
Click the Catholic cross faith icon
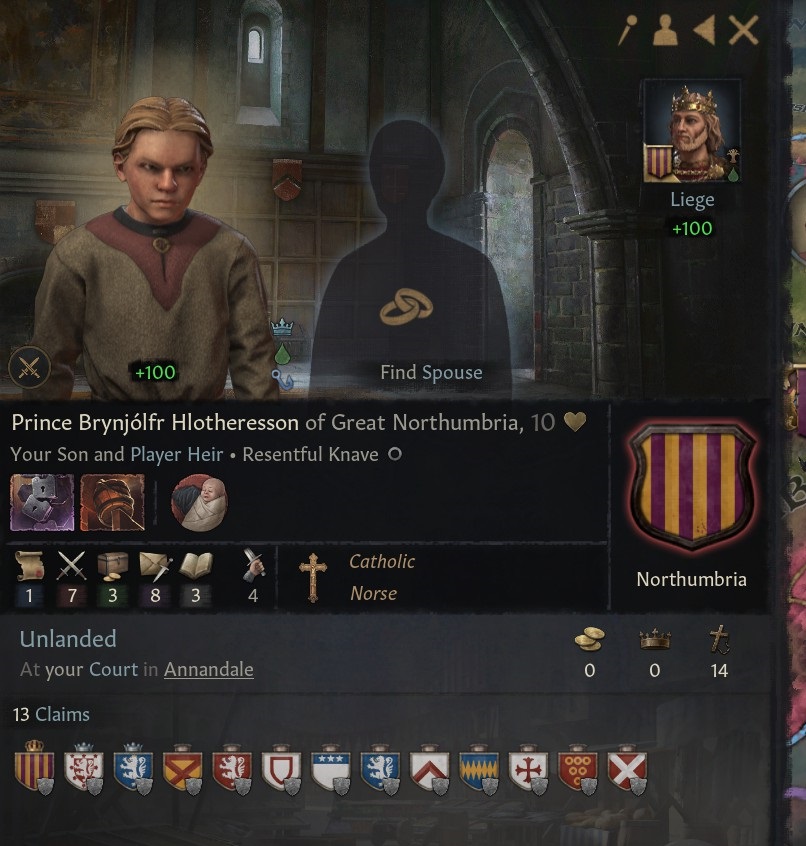(313, 577)
